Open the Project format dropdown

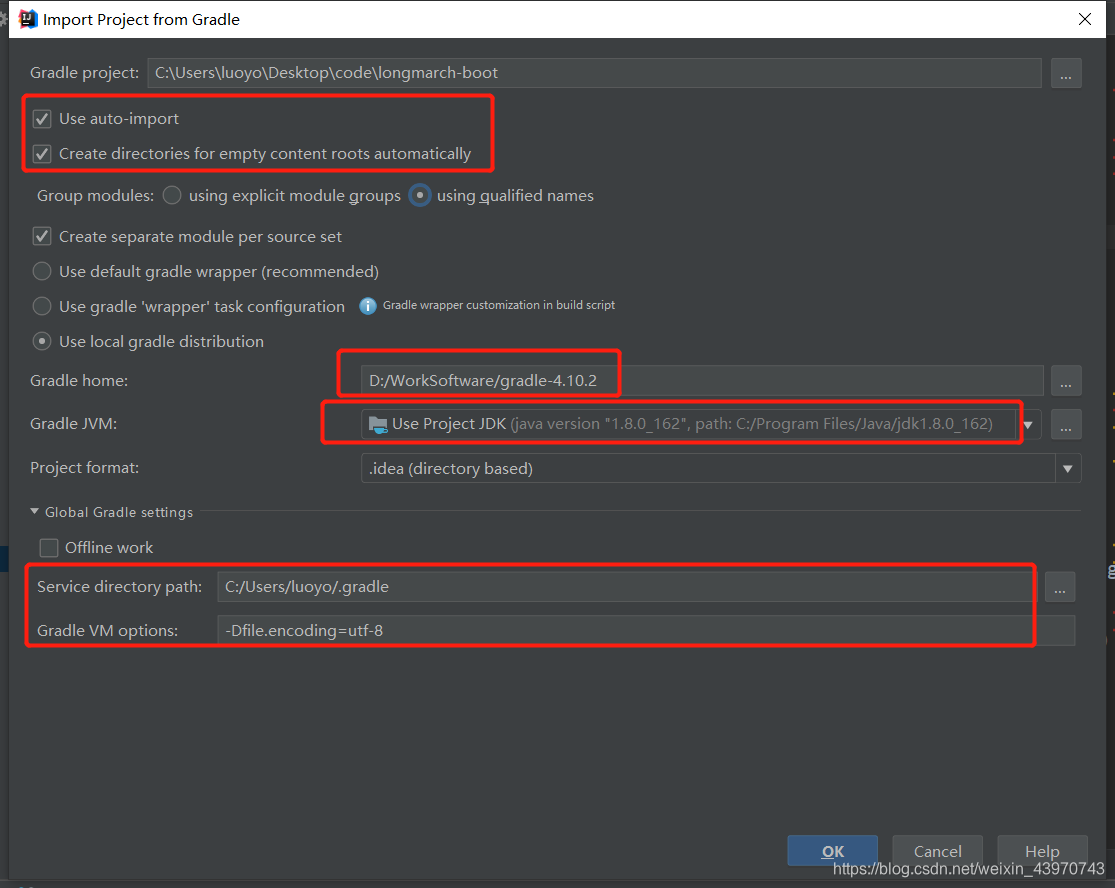1067,468
